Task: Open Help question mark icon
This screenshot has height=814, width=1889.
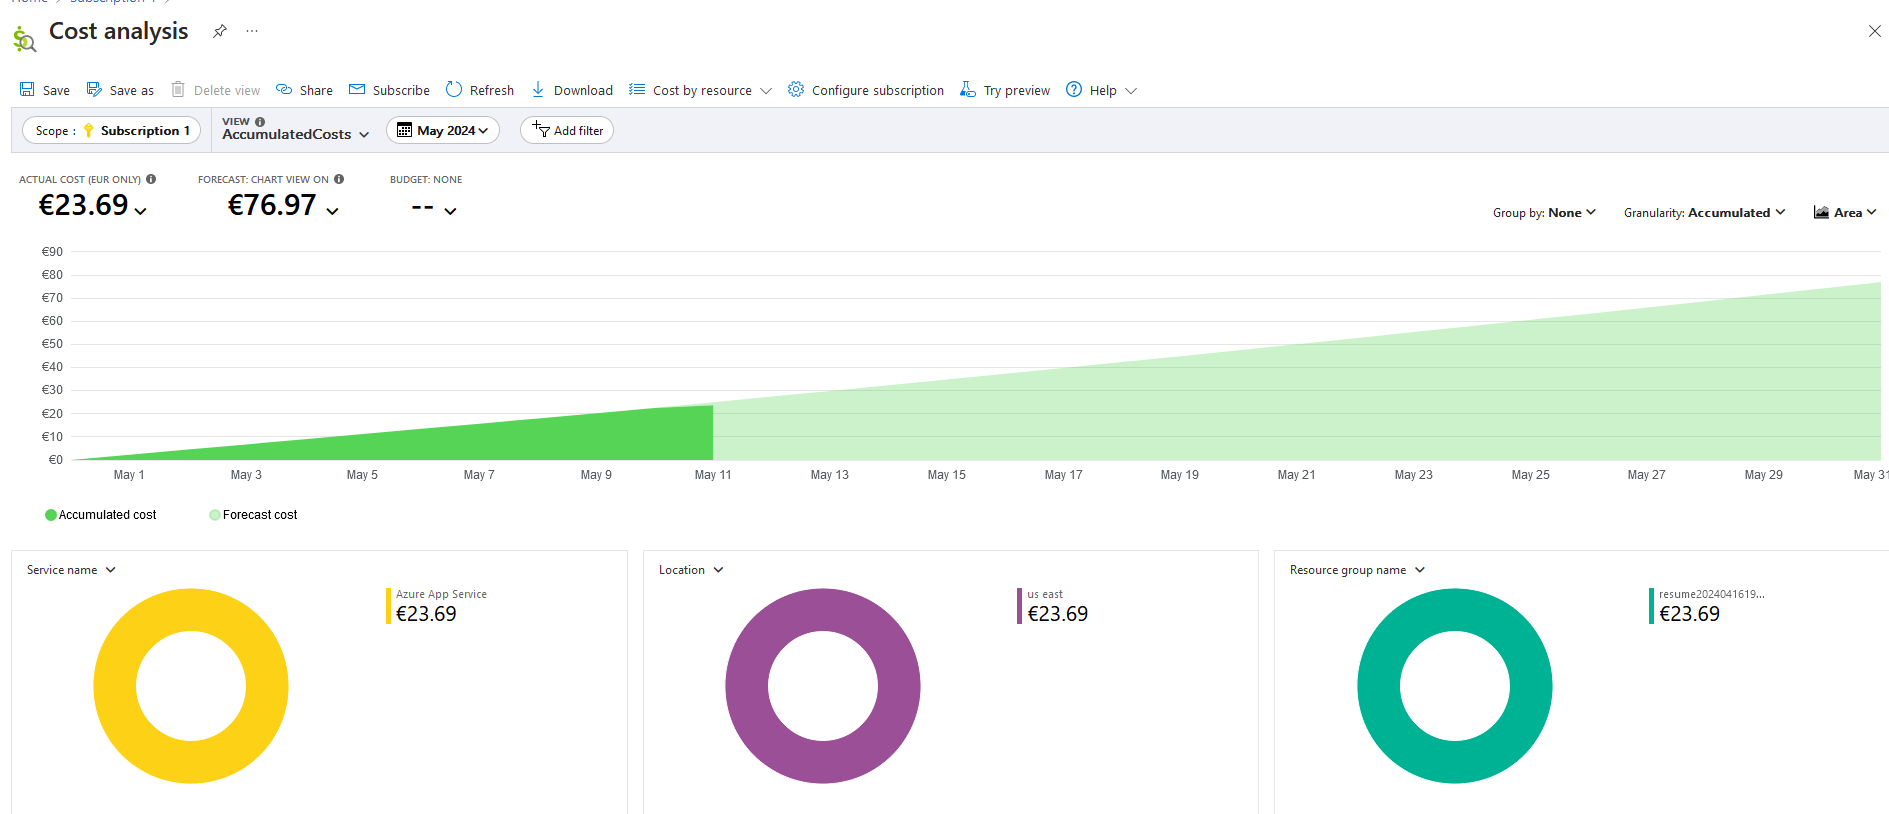Action: coord(1074,90)
